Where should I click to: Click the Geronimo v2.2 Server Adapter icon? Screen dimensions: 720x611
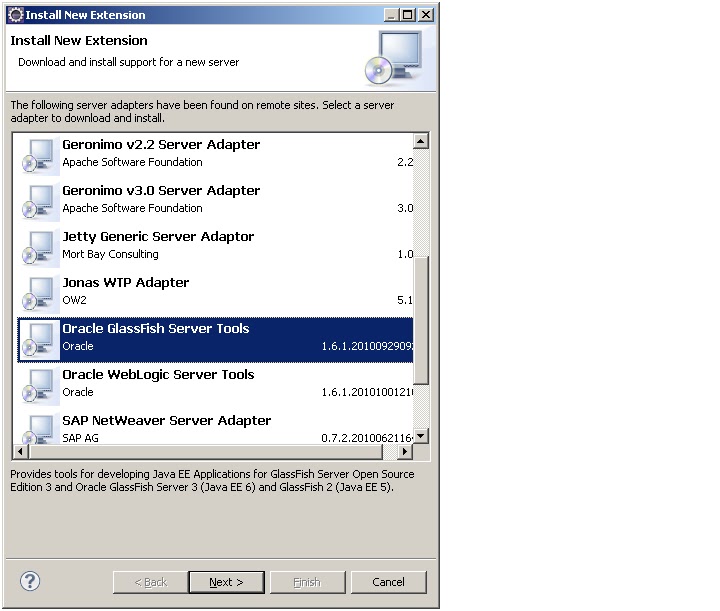coord(40,156)
